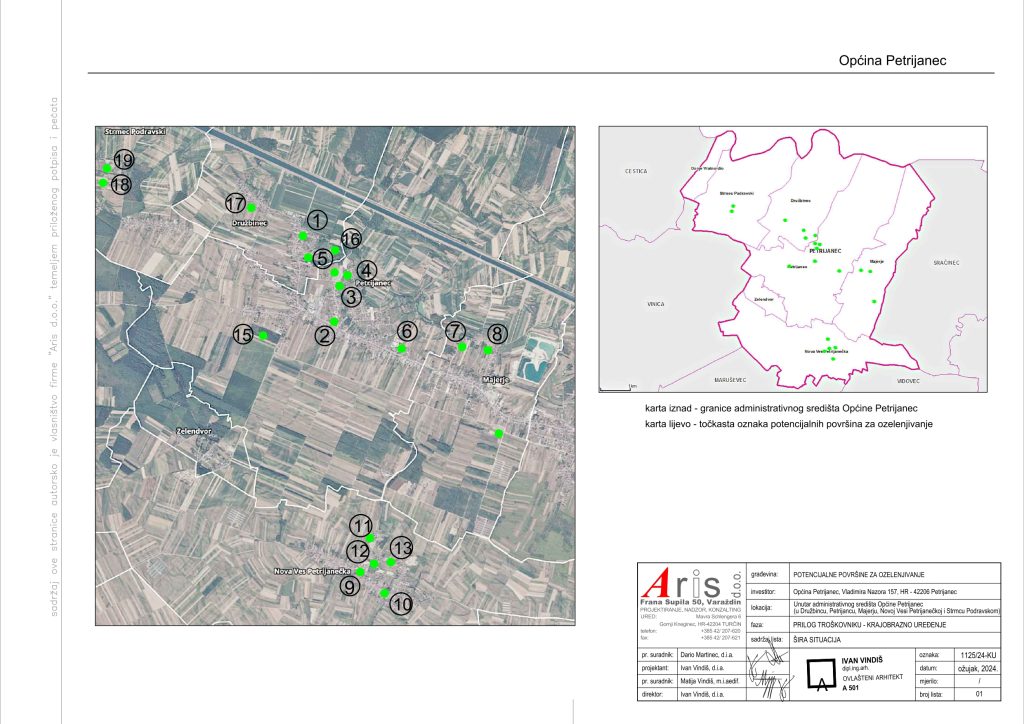Click circled marker number 13
The width and height of the screenshot is (1024, 724).
click(x=401, y=548)
